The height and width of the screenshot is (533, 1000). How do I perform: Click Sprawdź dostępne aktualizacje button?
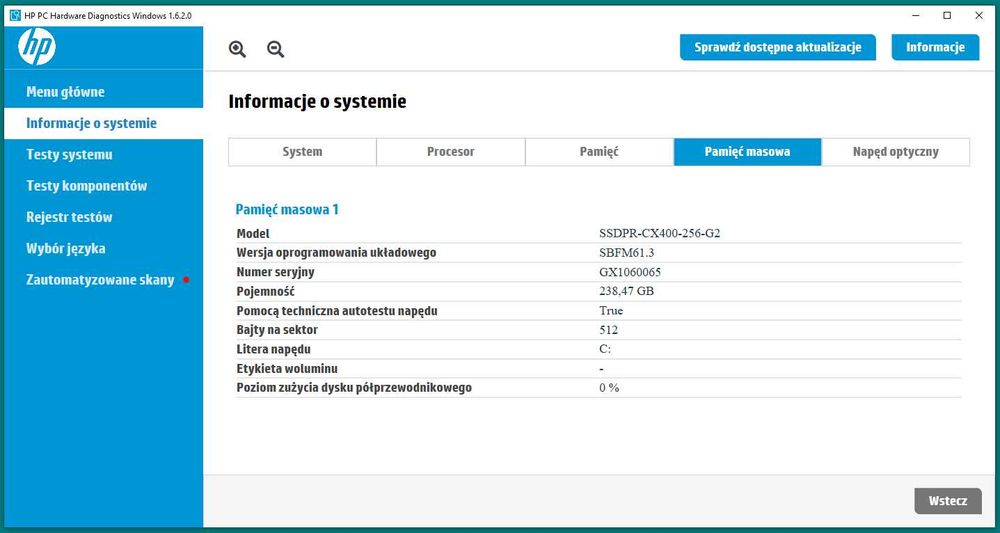tap(777, 47)
